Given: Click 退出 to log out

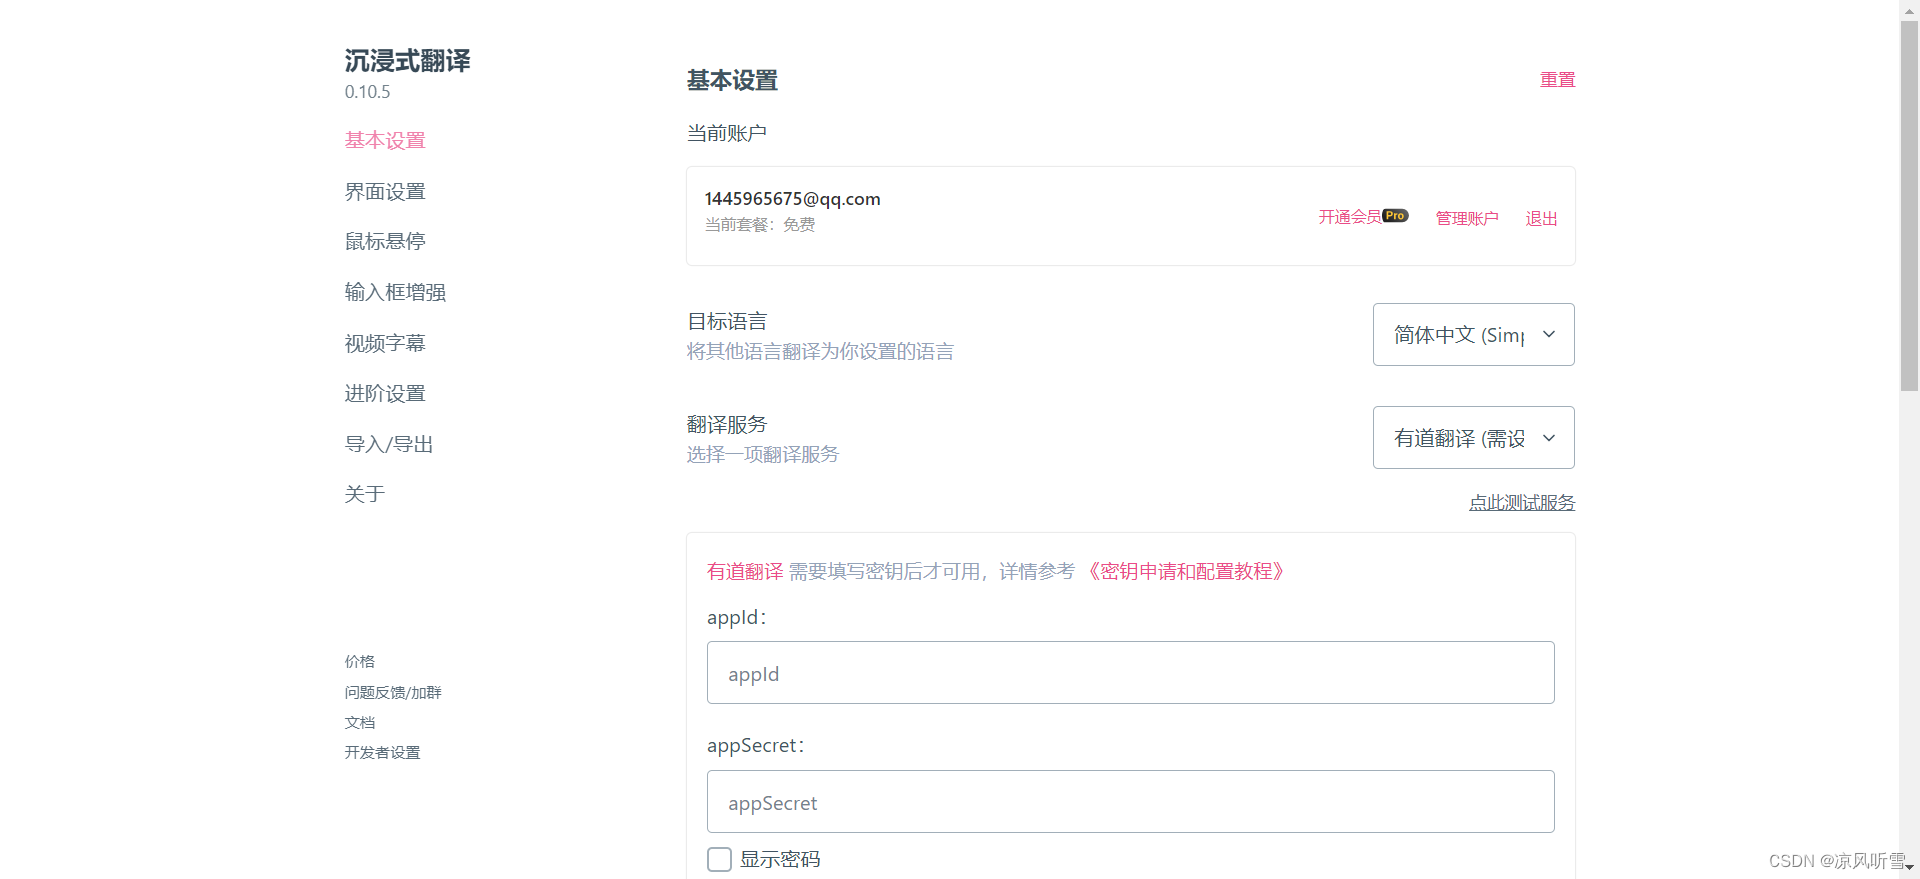Looking at the screenshot, I should click(x=1541, y=218).
